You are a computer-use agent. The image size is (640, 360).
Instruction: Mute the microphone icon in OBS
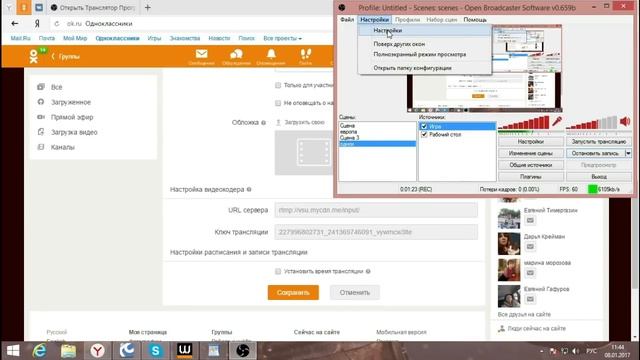click(557, 121)
